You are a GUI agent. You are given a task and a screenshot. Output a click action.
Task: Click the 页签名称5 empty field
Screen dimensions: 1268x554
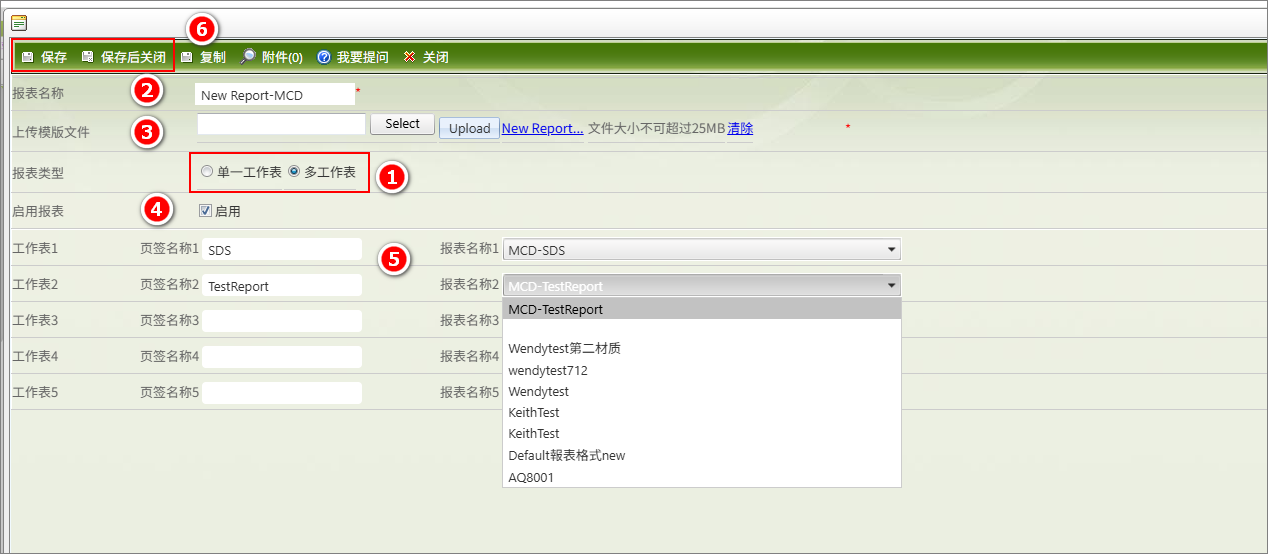282,392
